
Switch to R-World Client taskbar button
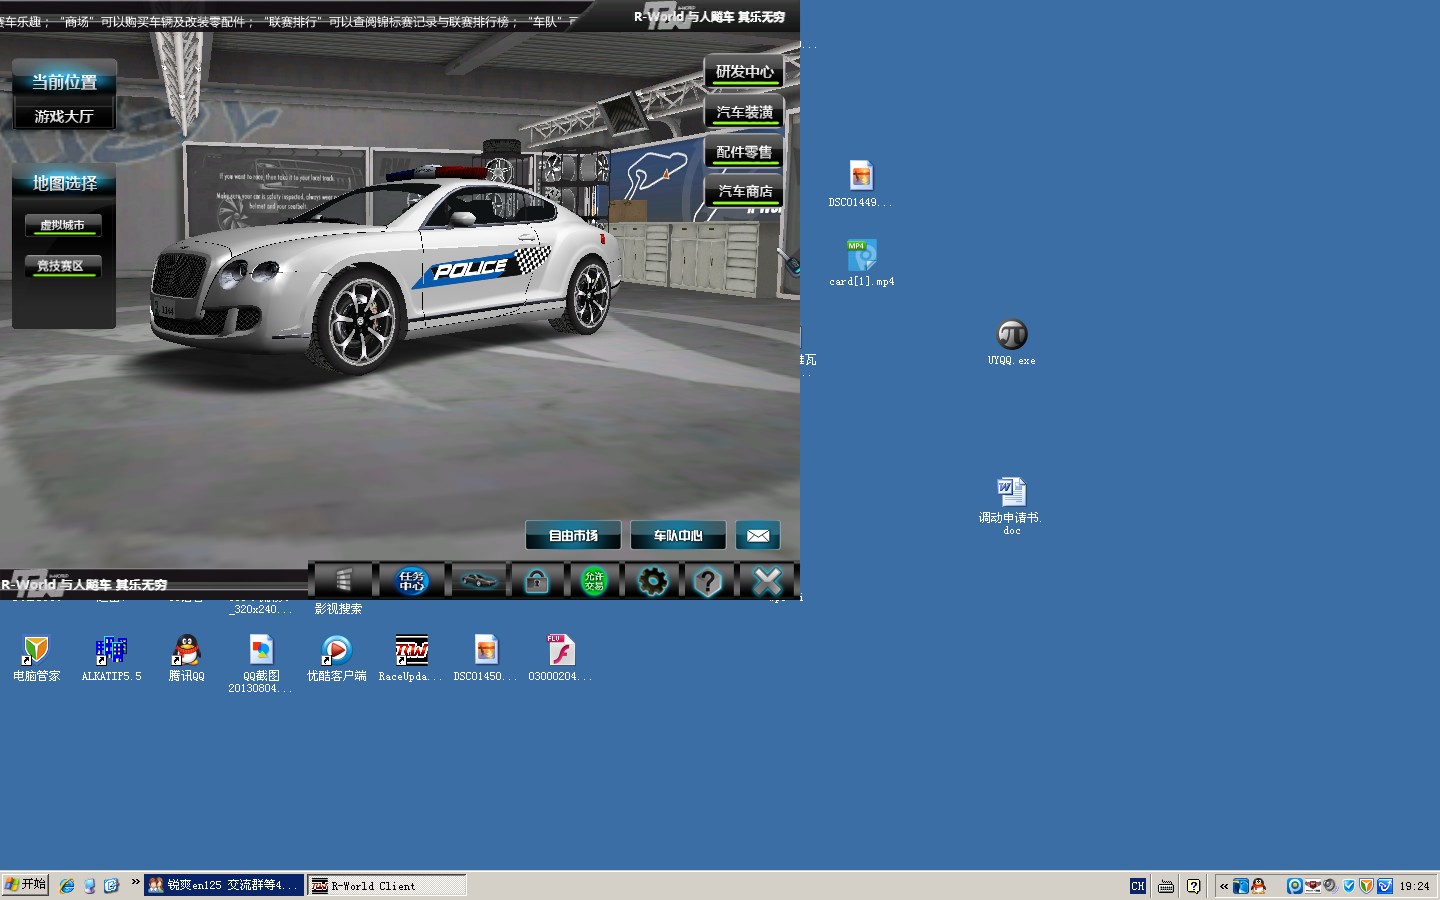387,886
